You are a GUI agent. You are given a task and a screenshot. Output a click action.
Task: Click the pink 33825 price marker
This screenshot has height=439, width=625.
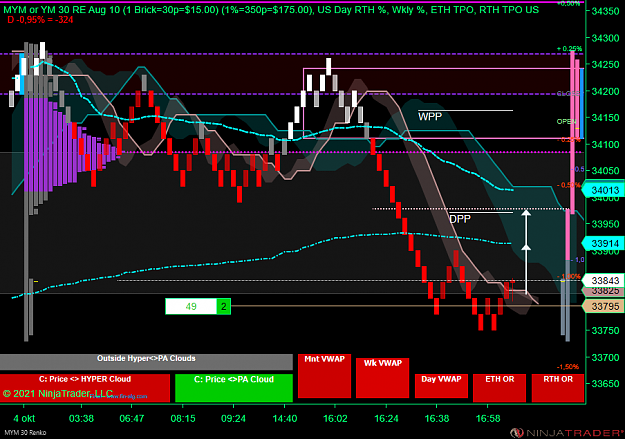pos(603,291)
